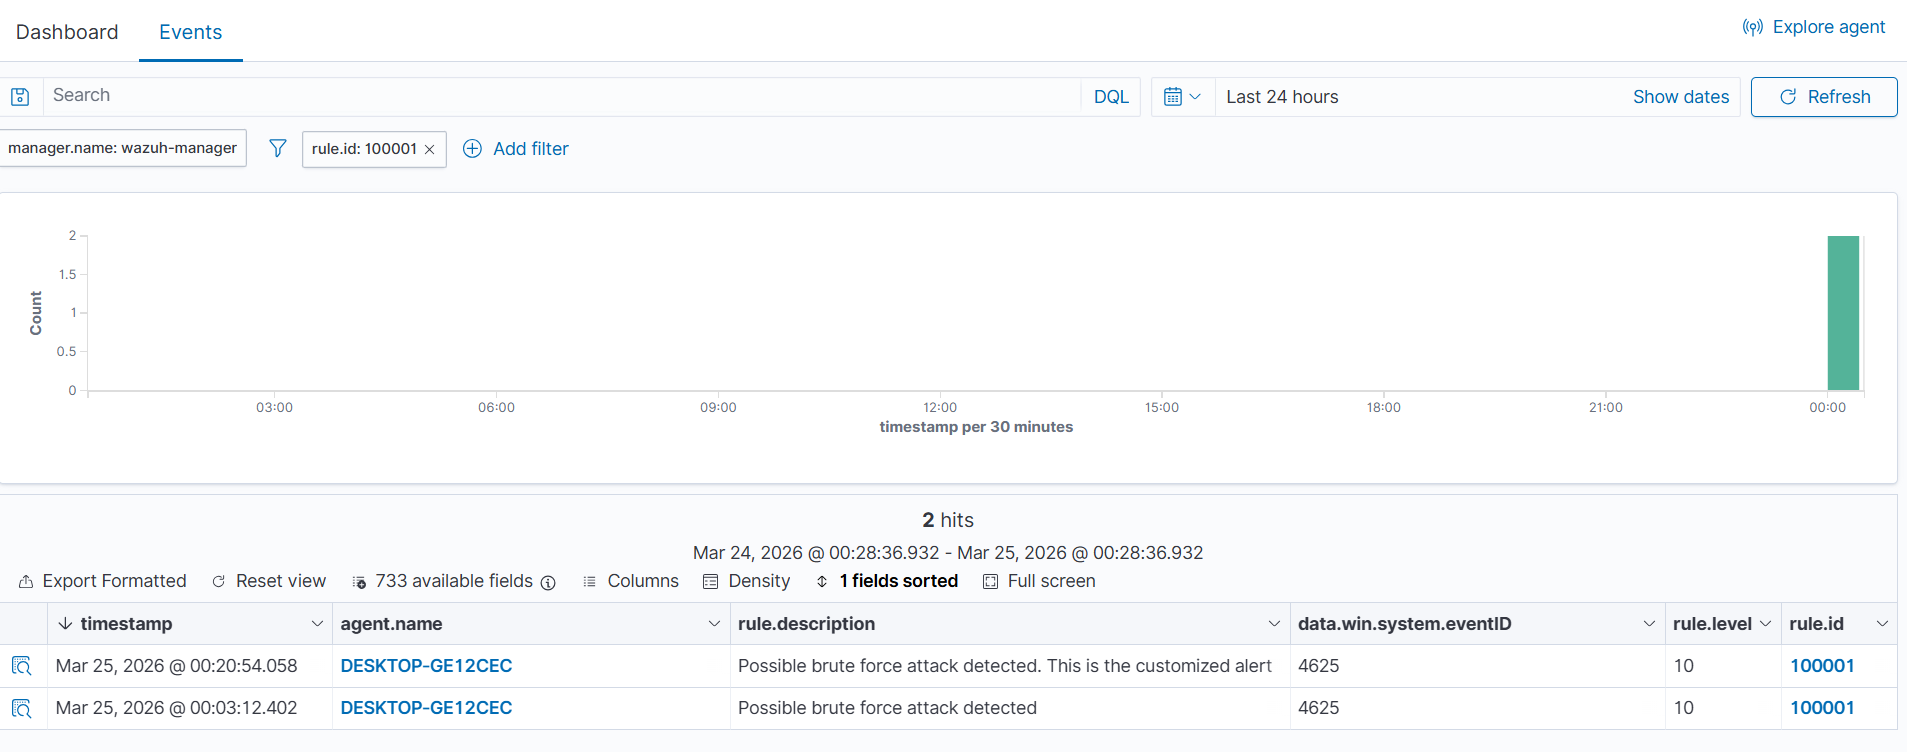Inspect the second event row details icon
Viewport: 1907px width, 752px height.
click(x=22, y=708)
